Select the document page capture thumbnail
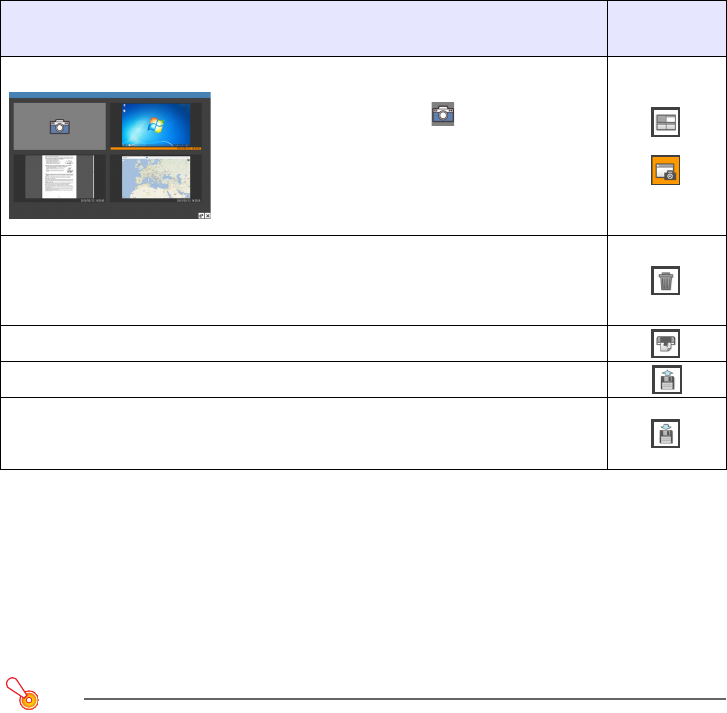 pos(59,178)
